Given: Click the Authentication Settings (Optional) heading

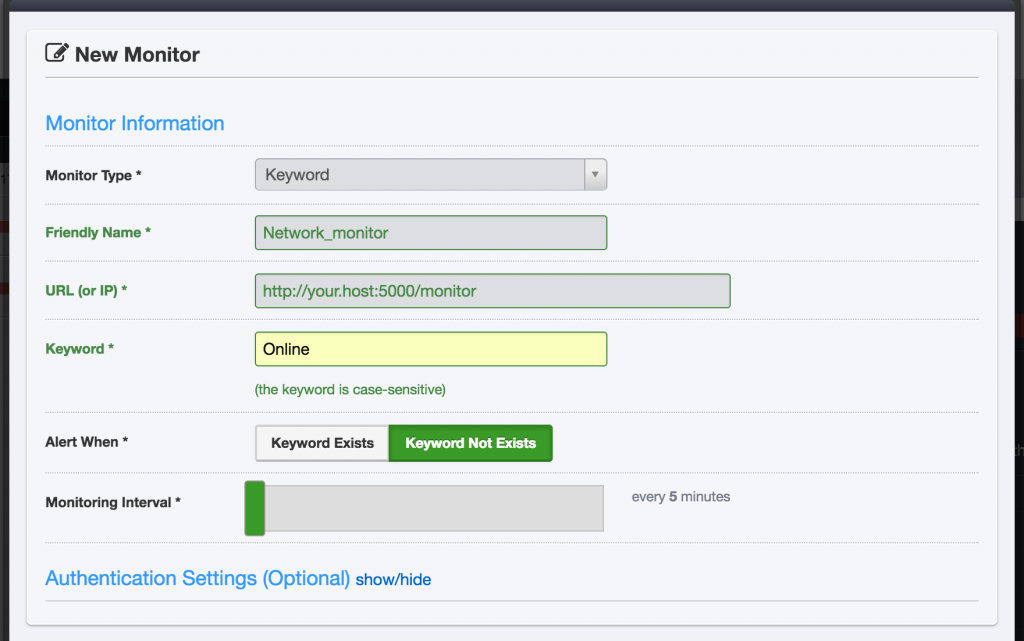Looking at the screenshot, I should tap(197, 579).
